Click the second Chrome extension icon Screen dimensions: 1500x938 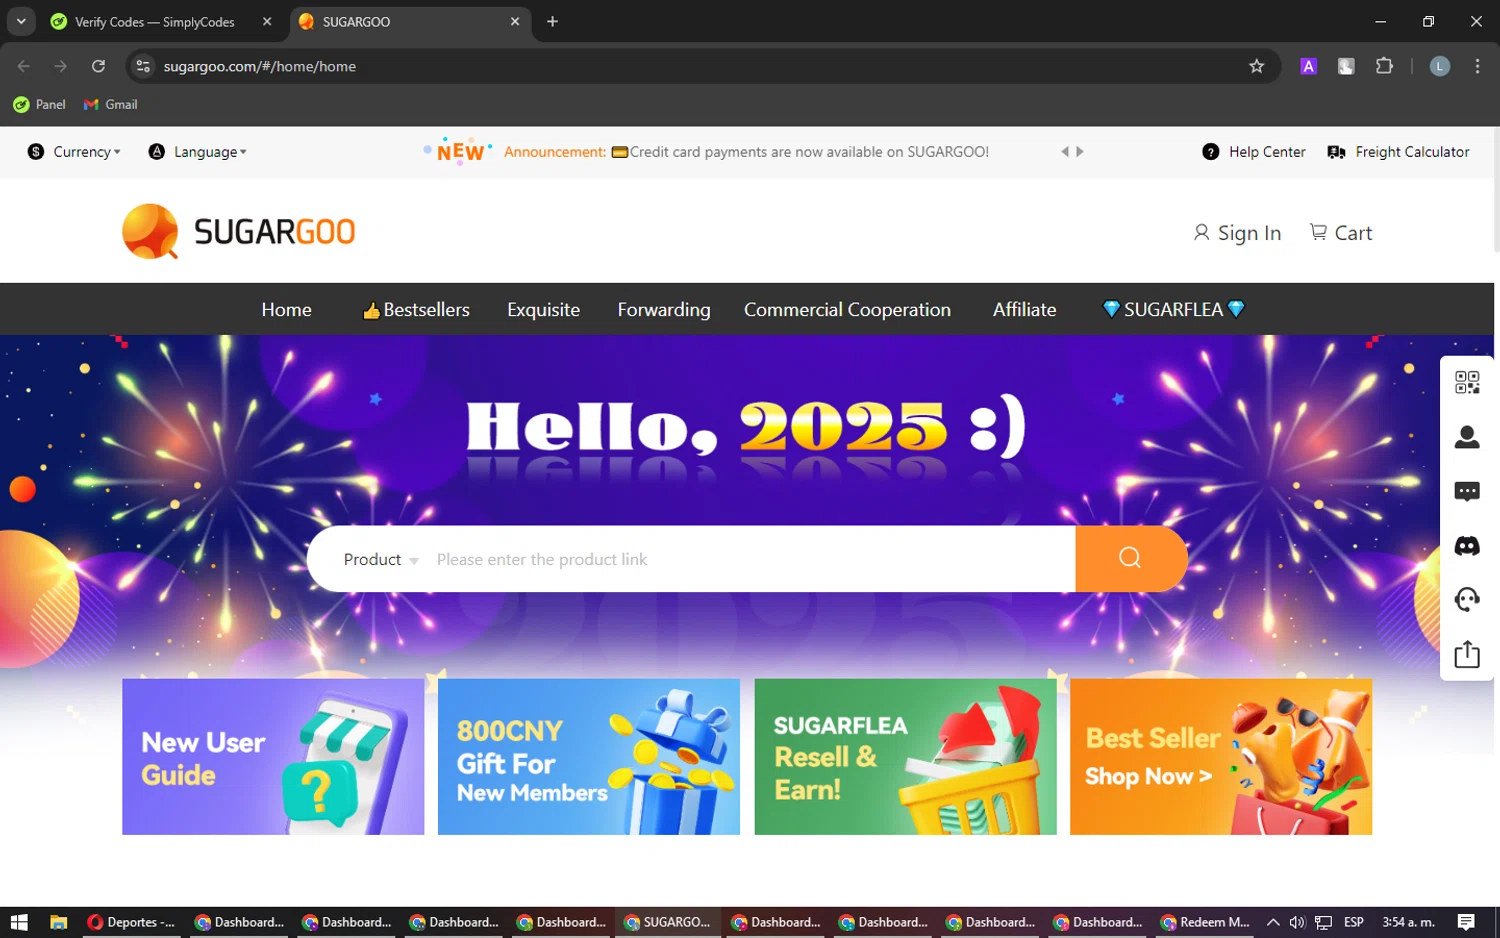1346,66
